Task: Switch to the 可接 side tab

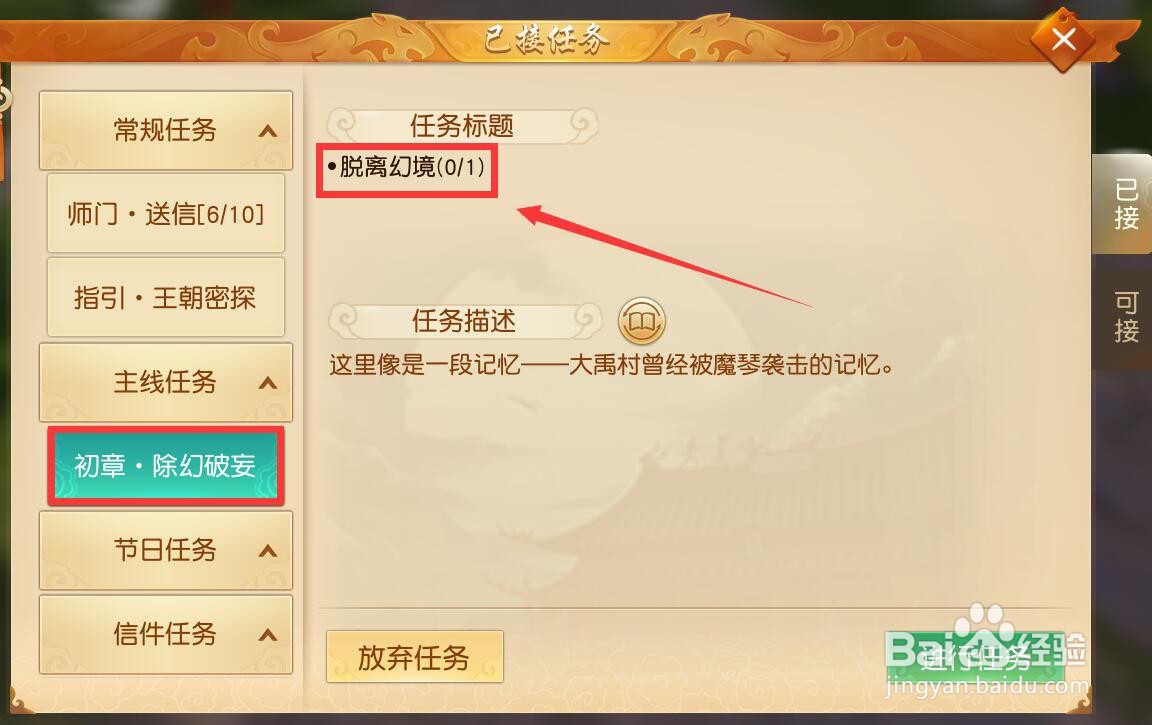Action: tap(1124, 317)
